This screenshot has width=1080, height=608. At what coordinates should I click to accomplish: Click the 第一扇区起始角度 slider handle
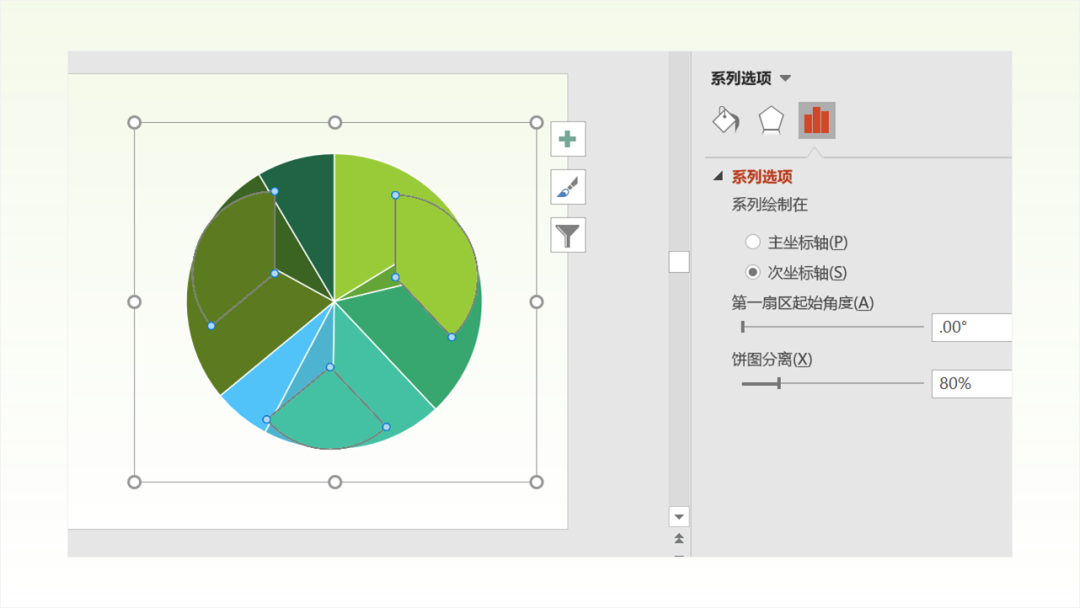[x=742, y=326]
